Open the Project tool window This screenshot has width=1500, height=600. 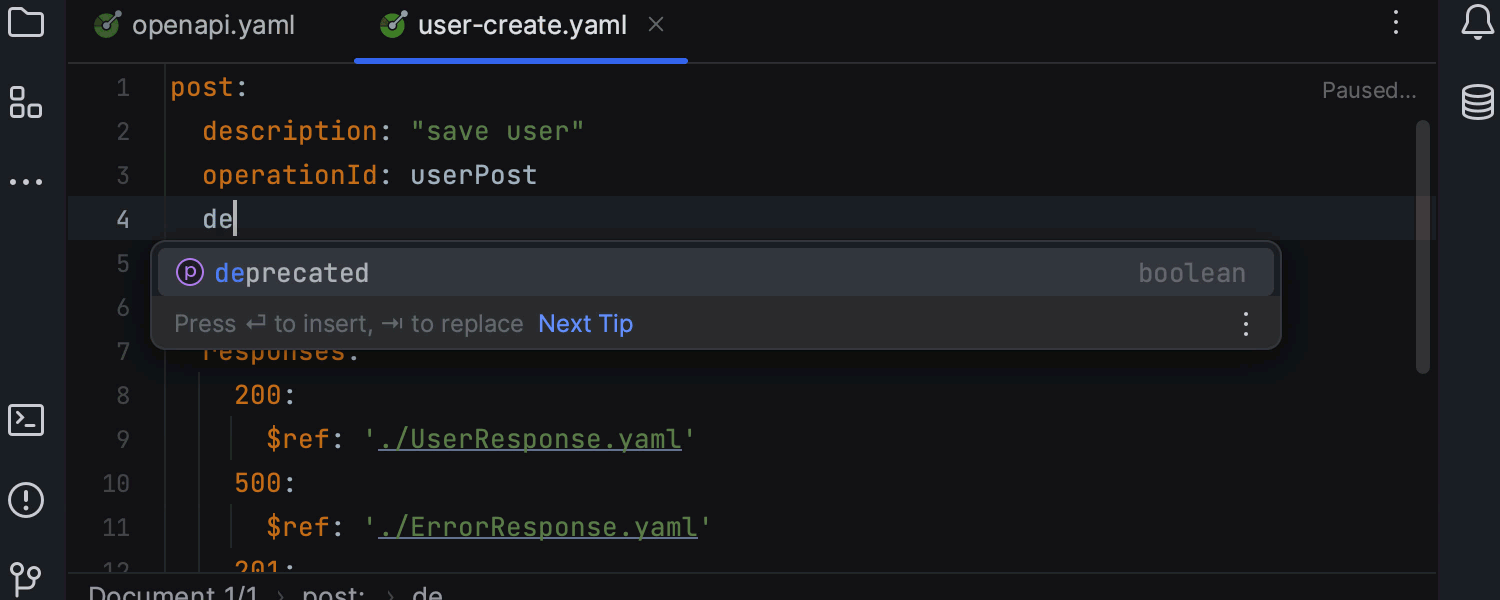[25, 23]
